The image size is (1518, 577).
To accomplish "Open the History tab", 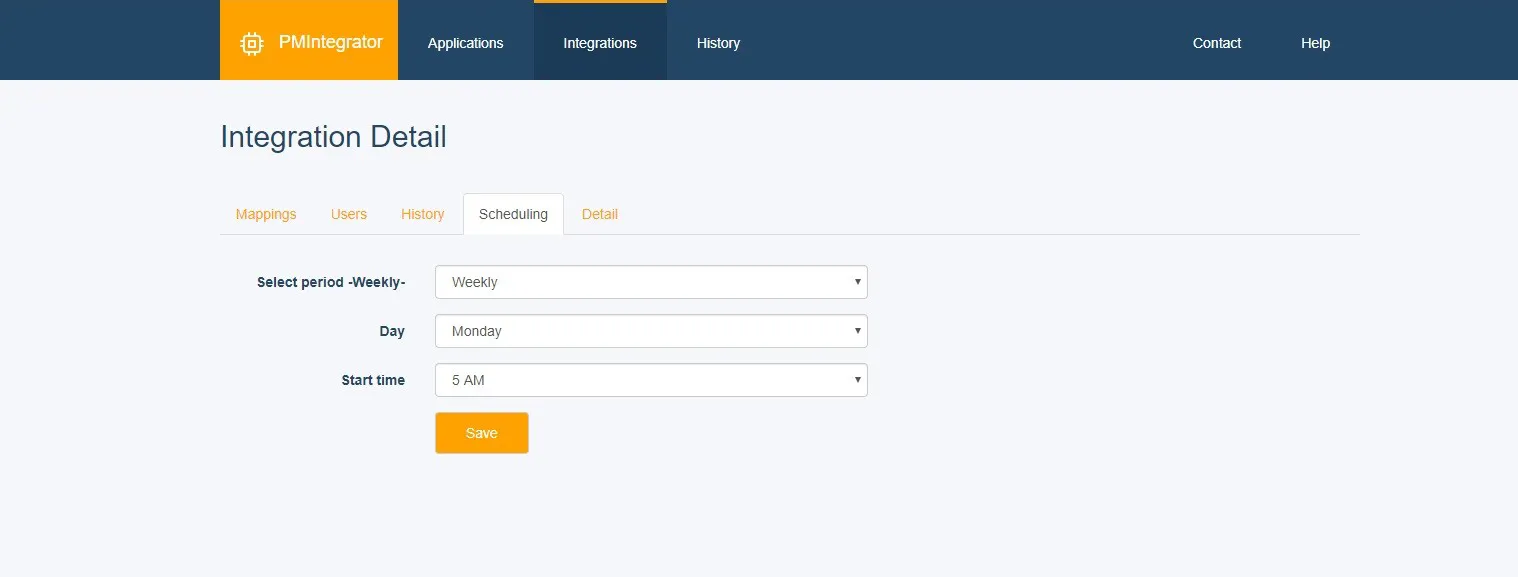I will click(422, 214).
